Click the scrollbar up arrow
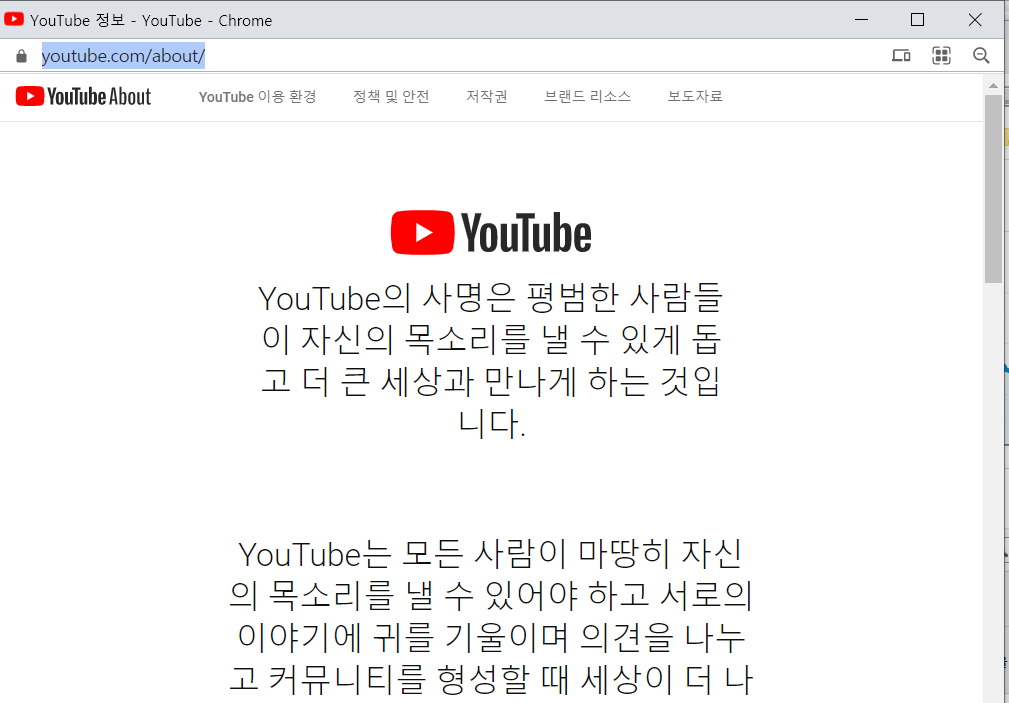The width and height of the screenshot is (1009, 703). (x=993, y=85)
